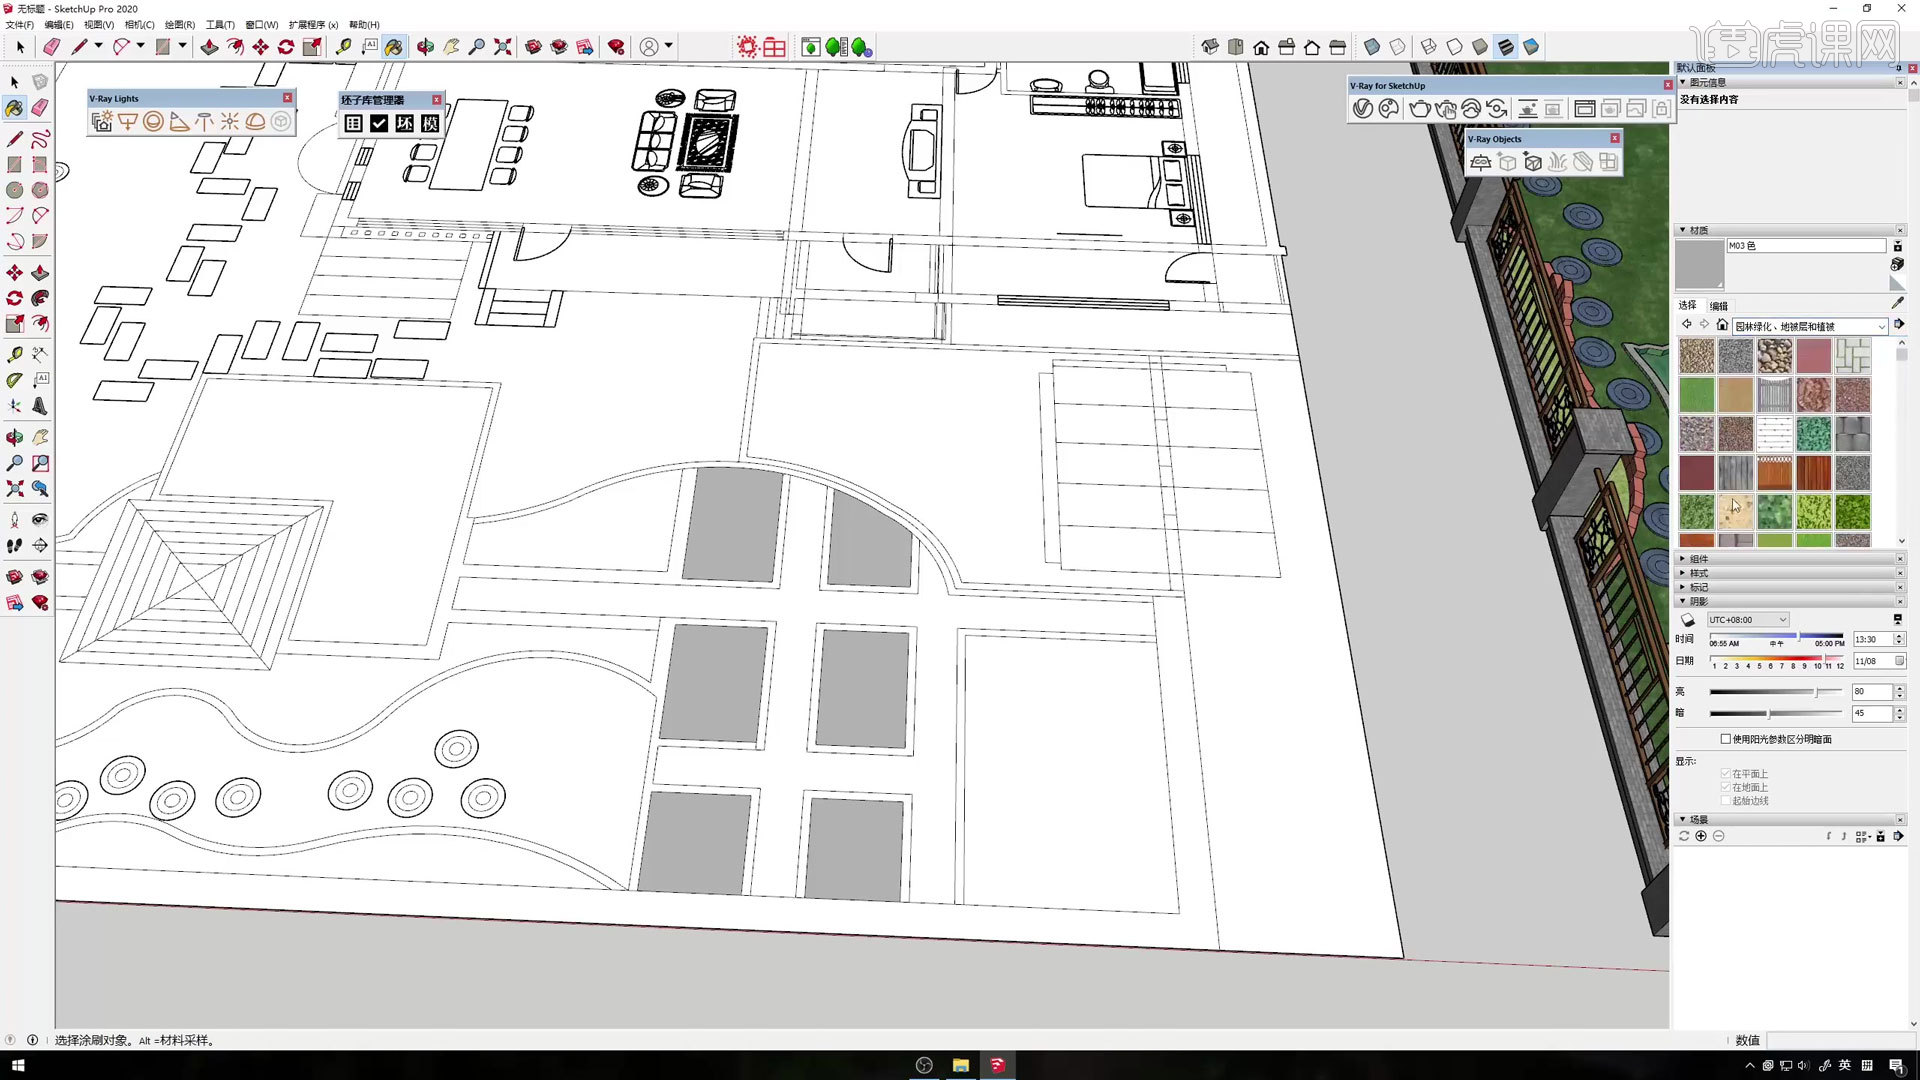Select the Tape Measure tool in top toolbar
Viewport: 1920px width, 1080px height.
coord(343,47)
